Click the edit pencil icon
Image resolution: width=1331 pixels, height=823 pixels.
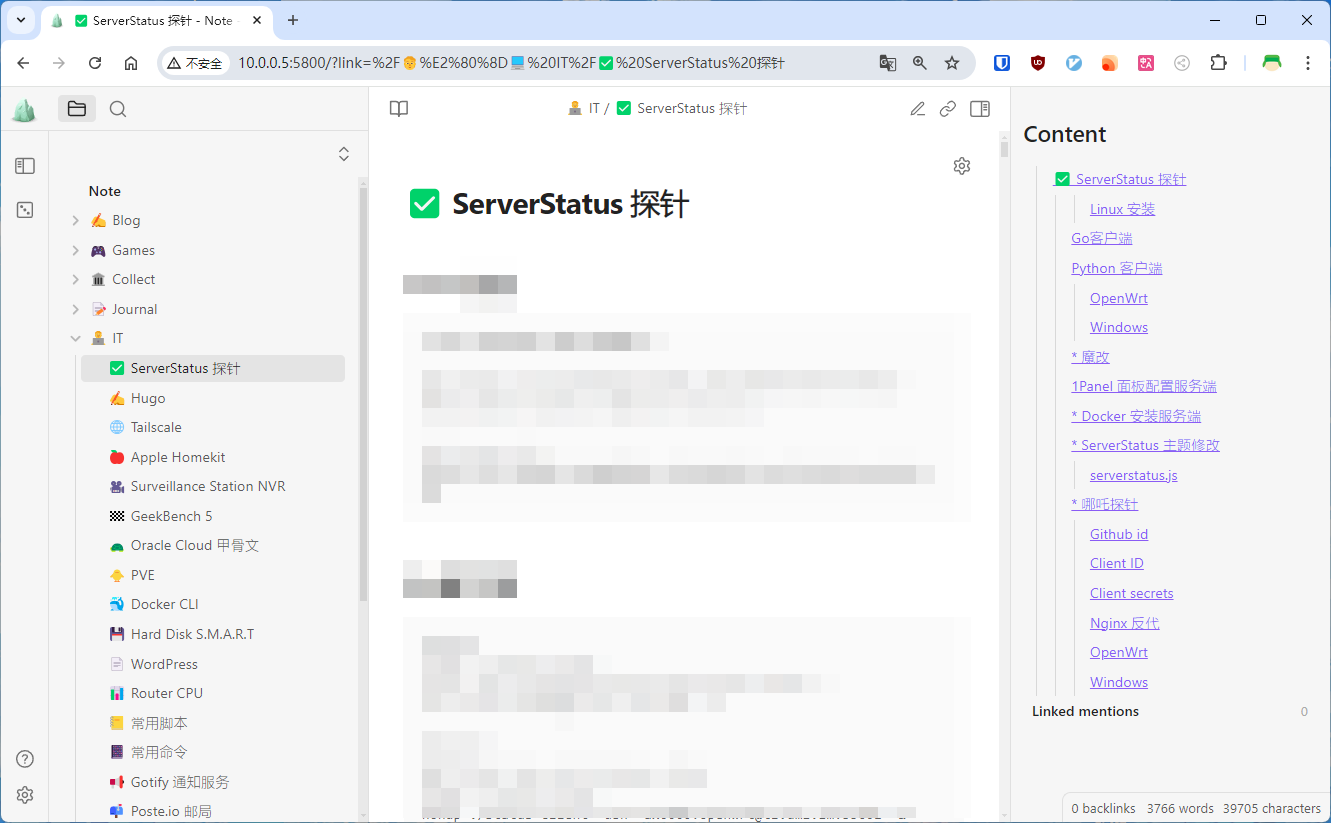point(917,109)
